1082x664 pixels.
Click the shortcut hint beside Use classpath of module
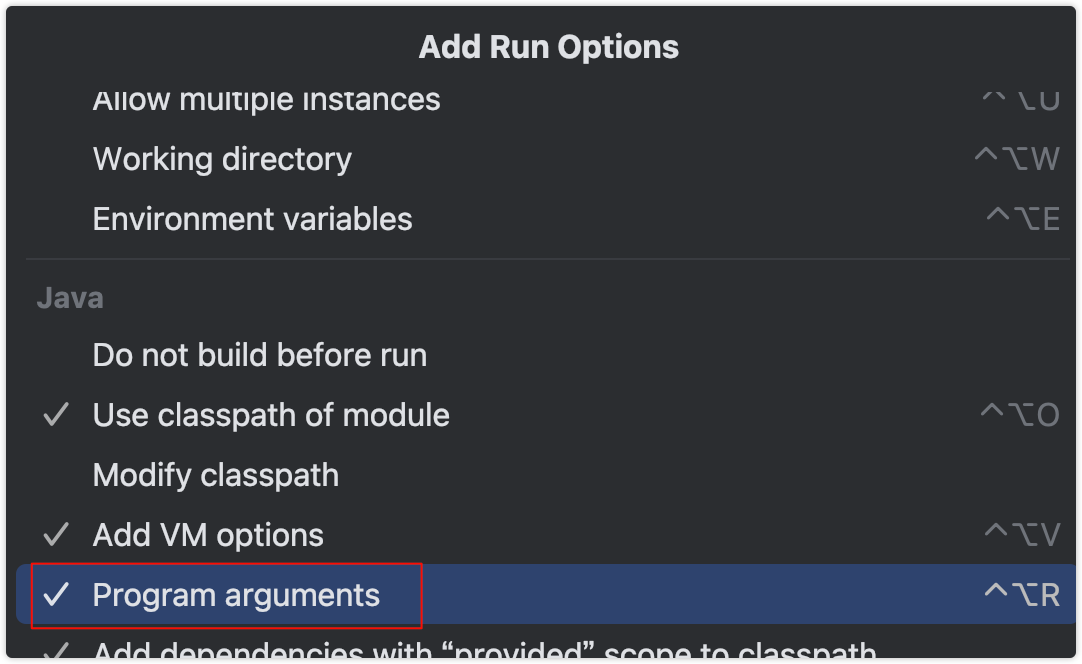[1020, 416]
